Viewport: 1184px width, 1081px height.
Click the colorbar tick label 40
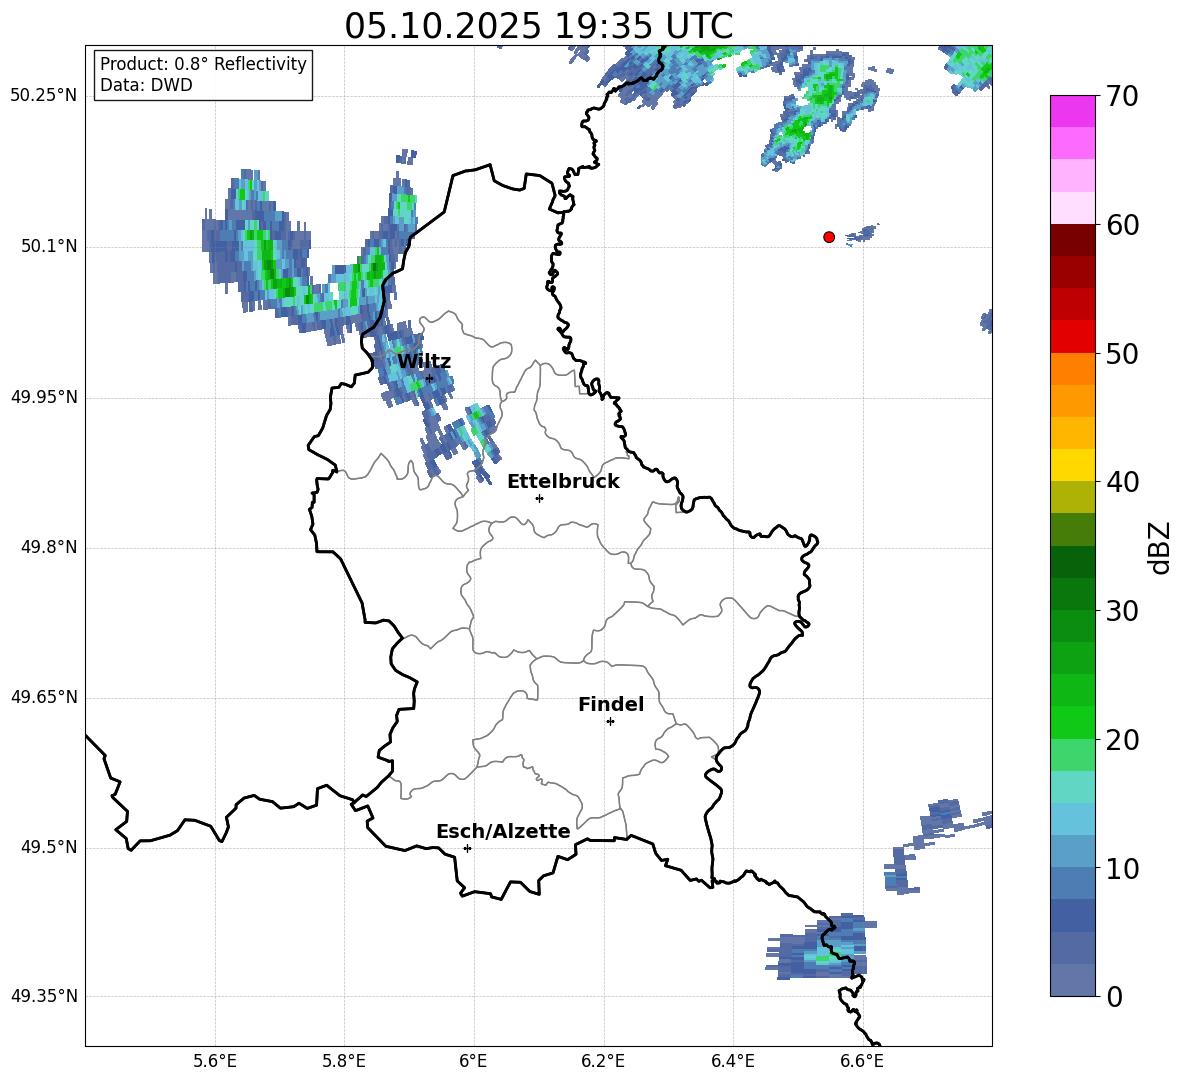[1123, 482]
